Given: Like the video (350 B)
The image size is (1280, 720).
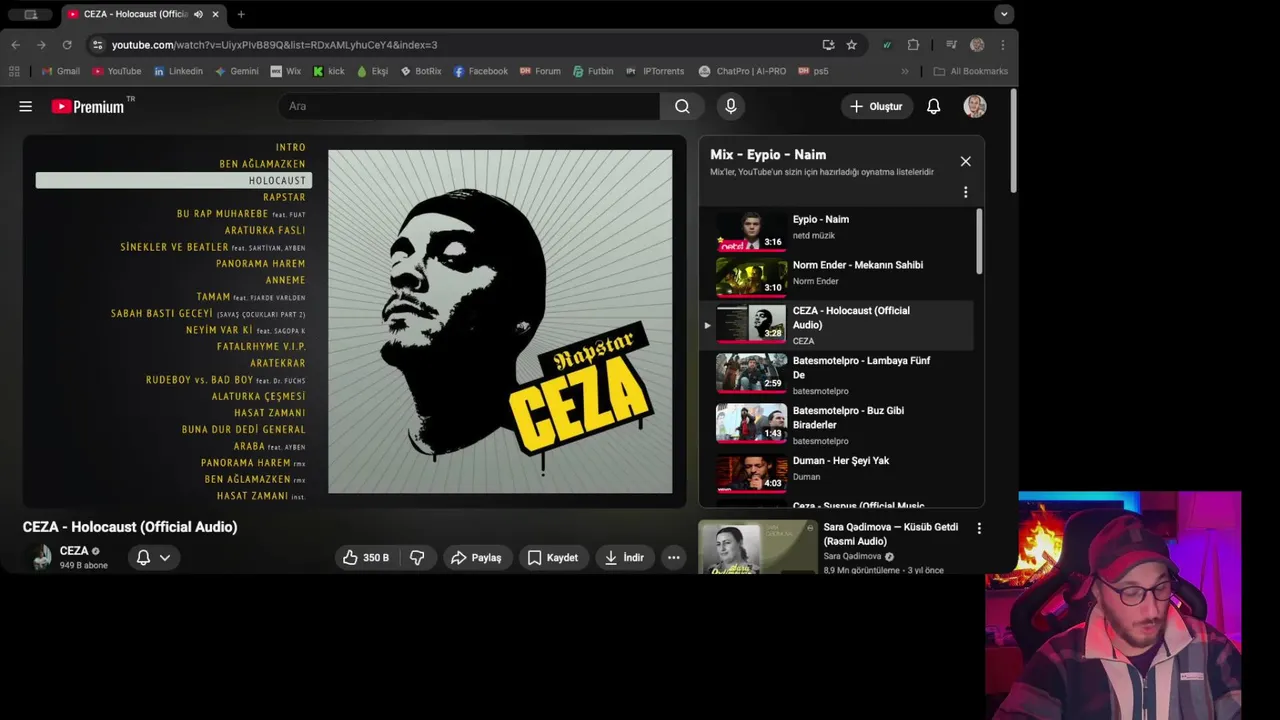Looking at the screenshot, I should [x=366, y=557].
